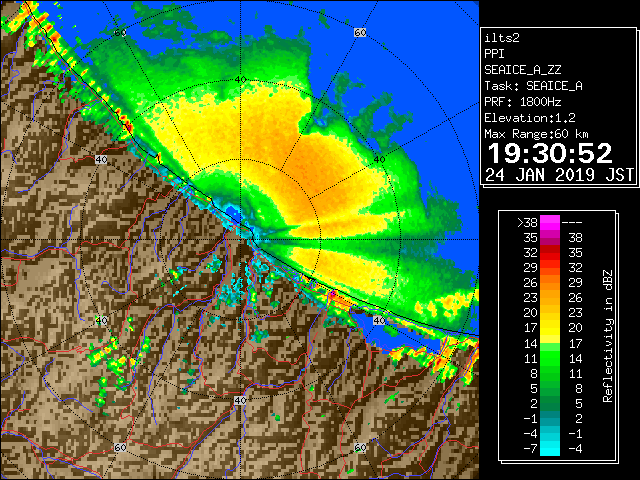The width and height of the screenshot is (640, 480).
Task: Click the '40' range label due south of radar
Action: [240, 400]
